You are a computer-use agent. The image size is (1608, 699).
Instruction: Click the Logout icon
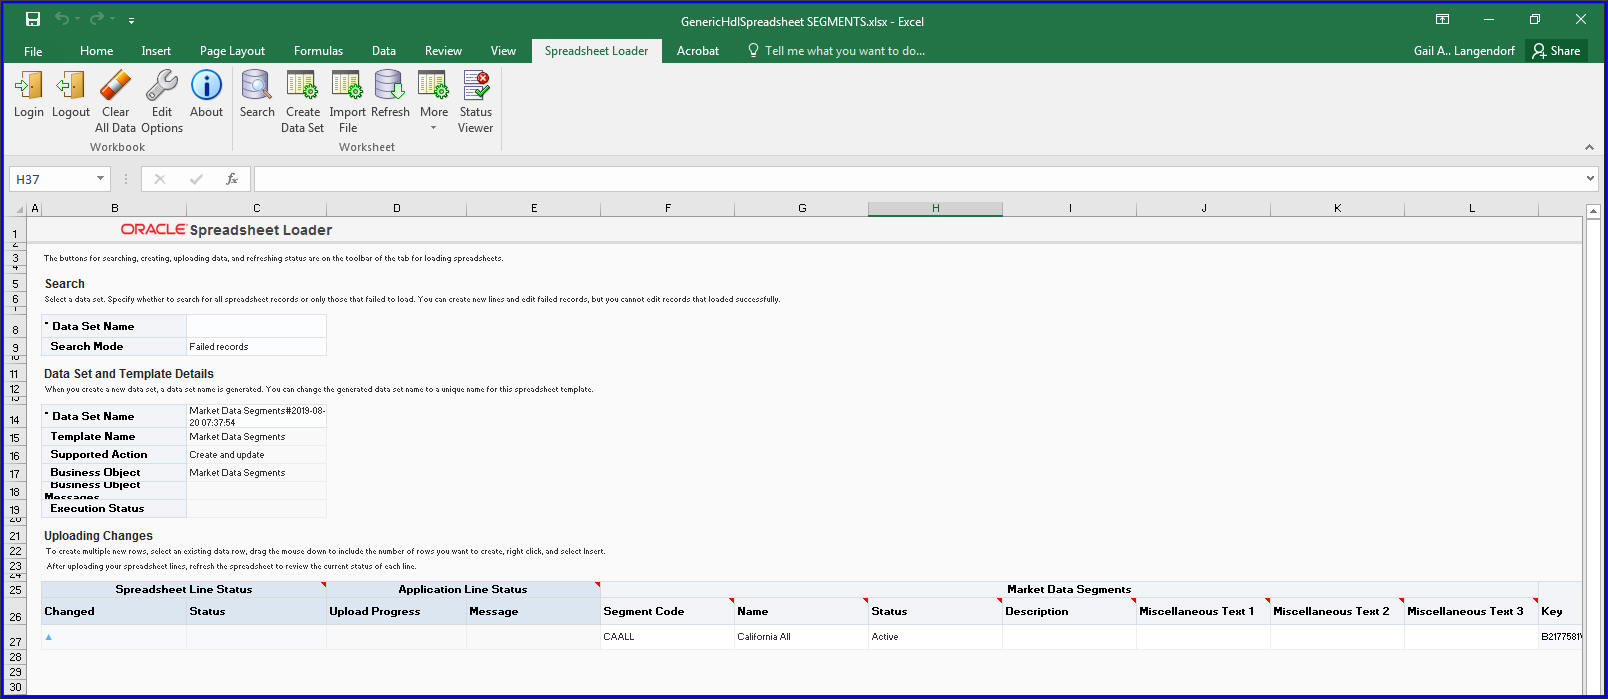[70, 86]
